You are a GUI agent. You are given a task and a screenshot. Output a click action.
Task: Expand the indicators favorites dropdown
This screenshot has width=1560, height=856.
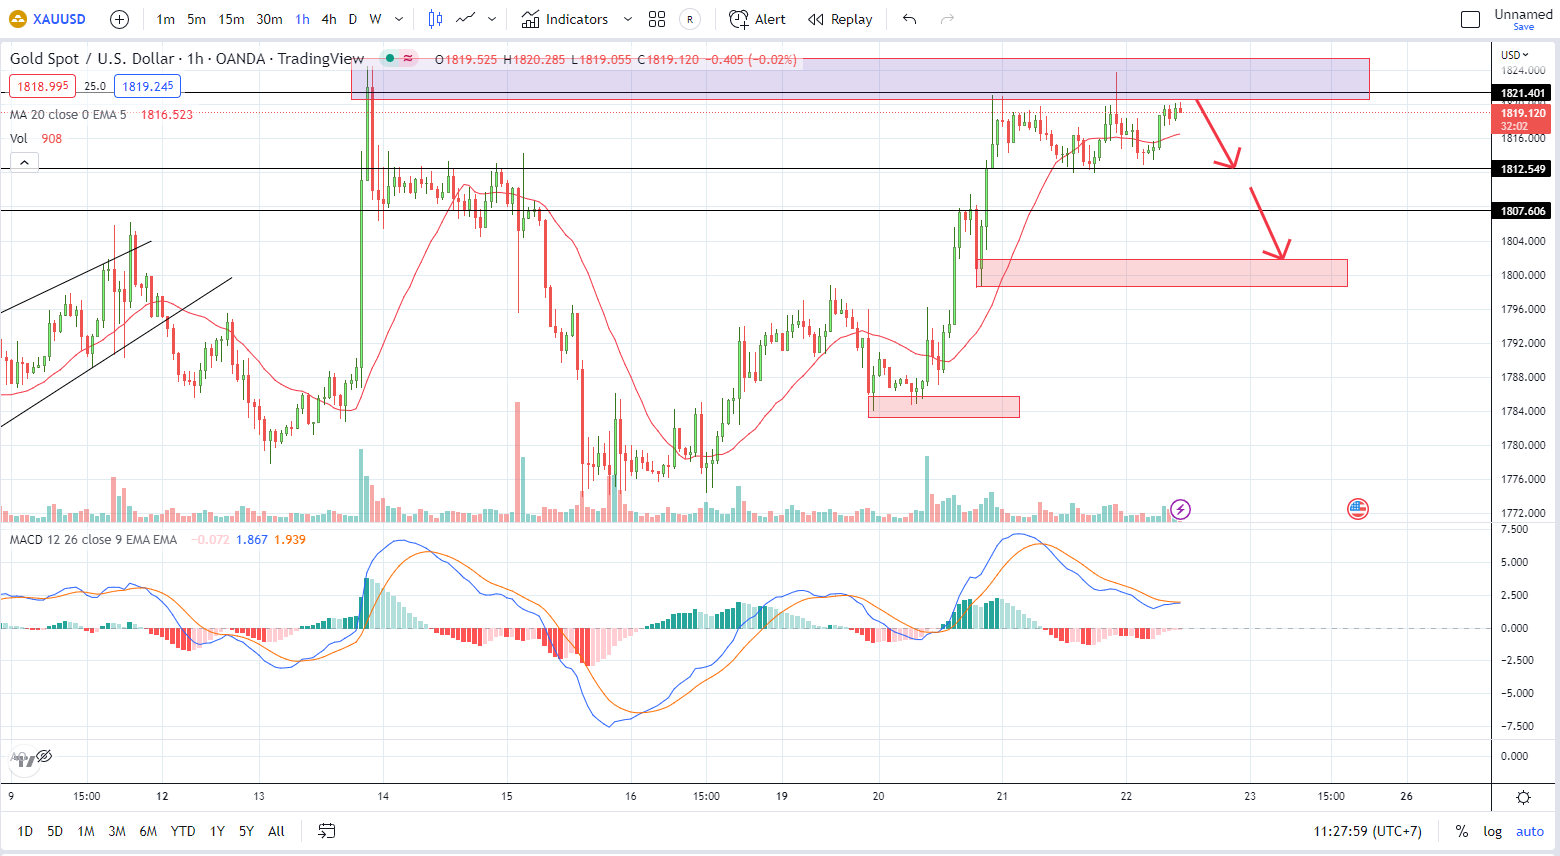[x=628, y=19]
